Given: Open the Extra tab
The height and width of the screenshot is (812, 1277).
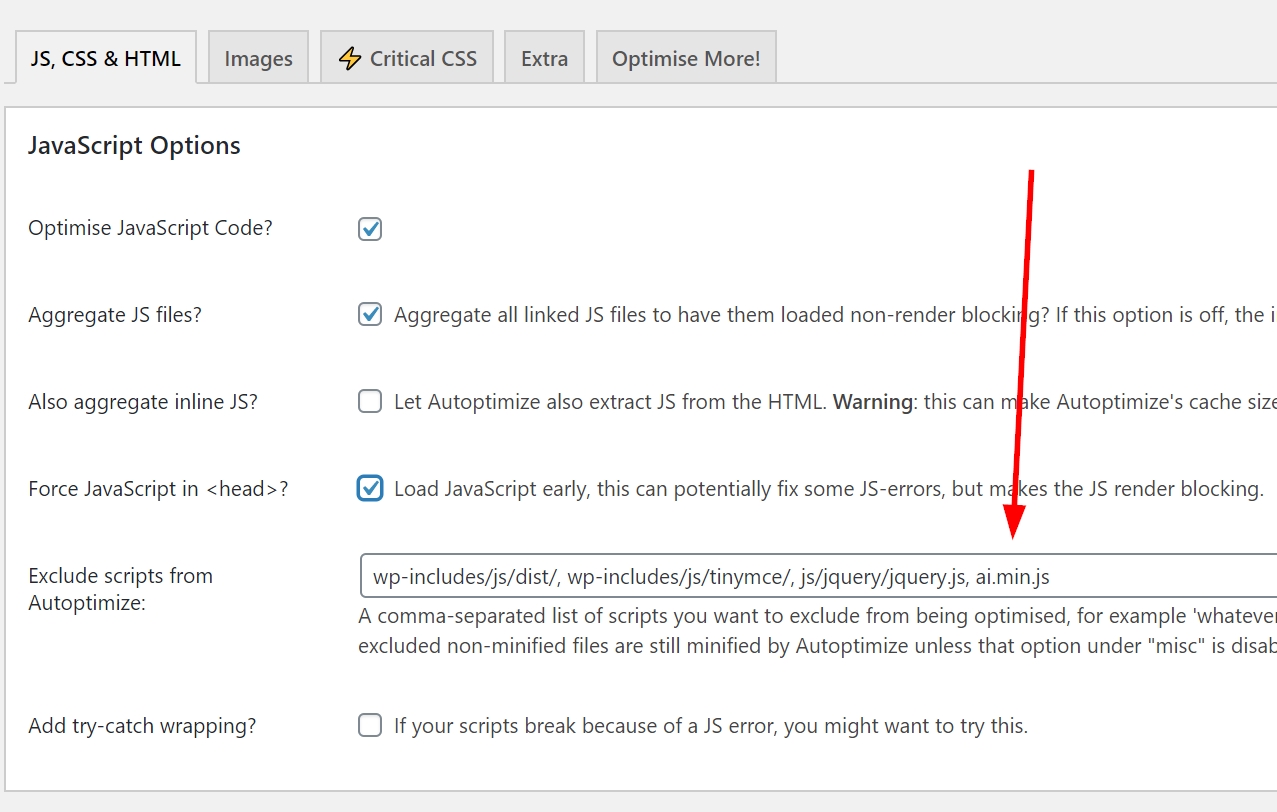Looking at the screenshot, I should point(544,59).
